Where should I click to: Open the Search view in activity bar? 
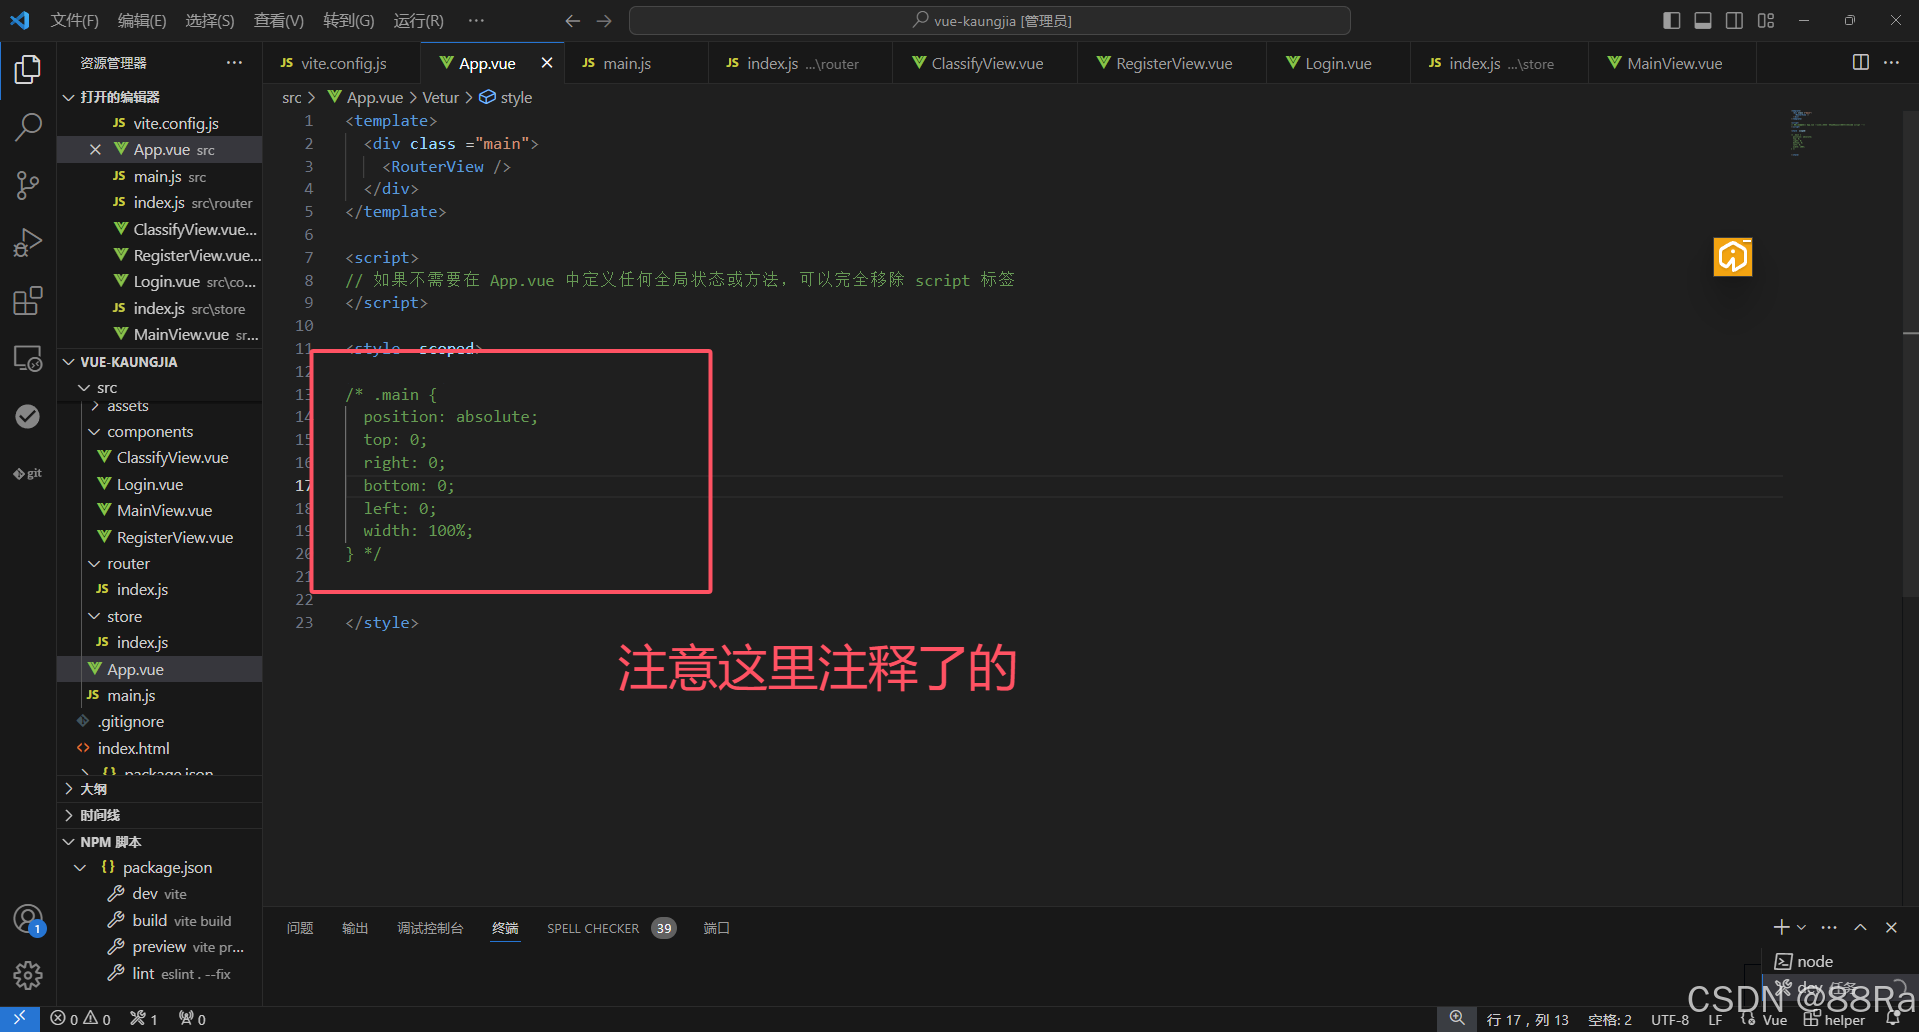click(x=27, y=127)
